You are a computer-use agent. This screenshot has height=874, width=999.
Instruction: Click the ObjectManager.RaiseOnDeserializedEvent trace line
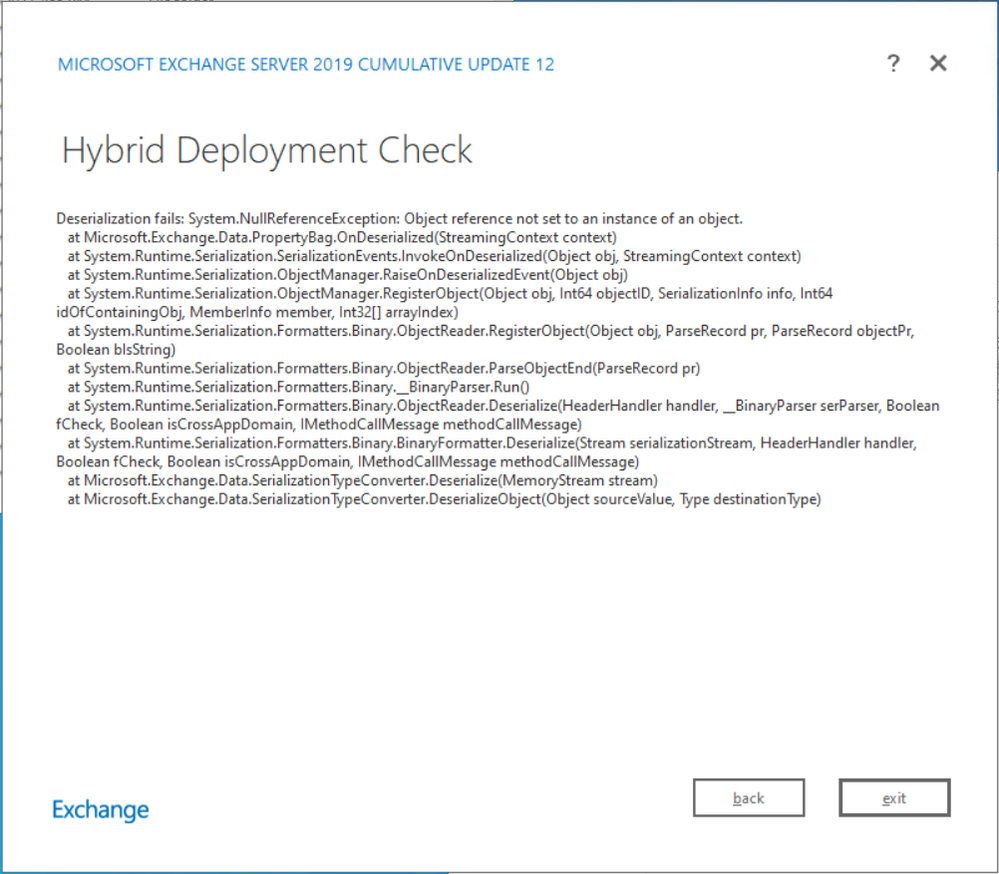(x=347, y=275)
